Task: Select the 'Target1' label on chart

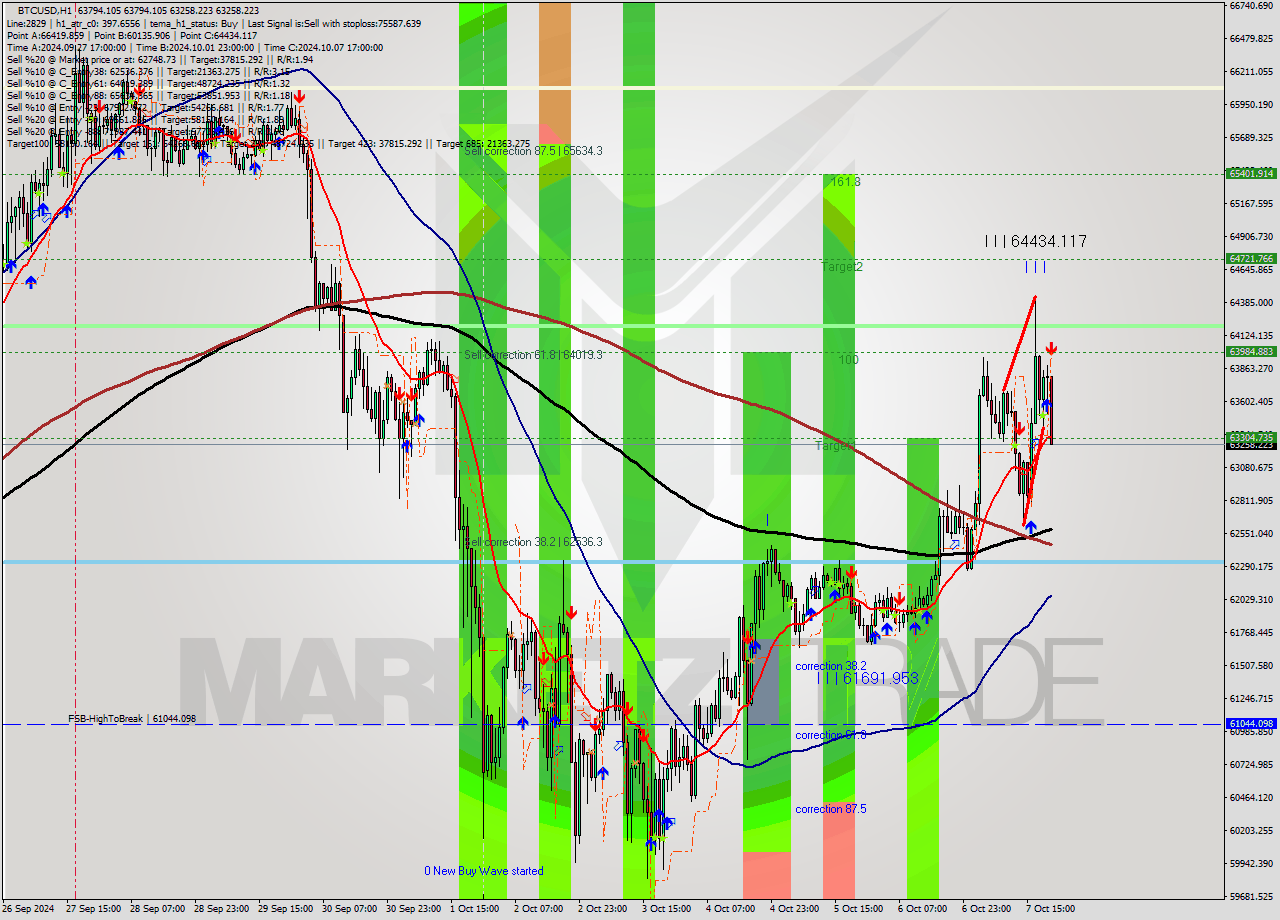Action: click(x=835, y=445)
